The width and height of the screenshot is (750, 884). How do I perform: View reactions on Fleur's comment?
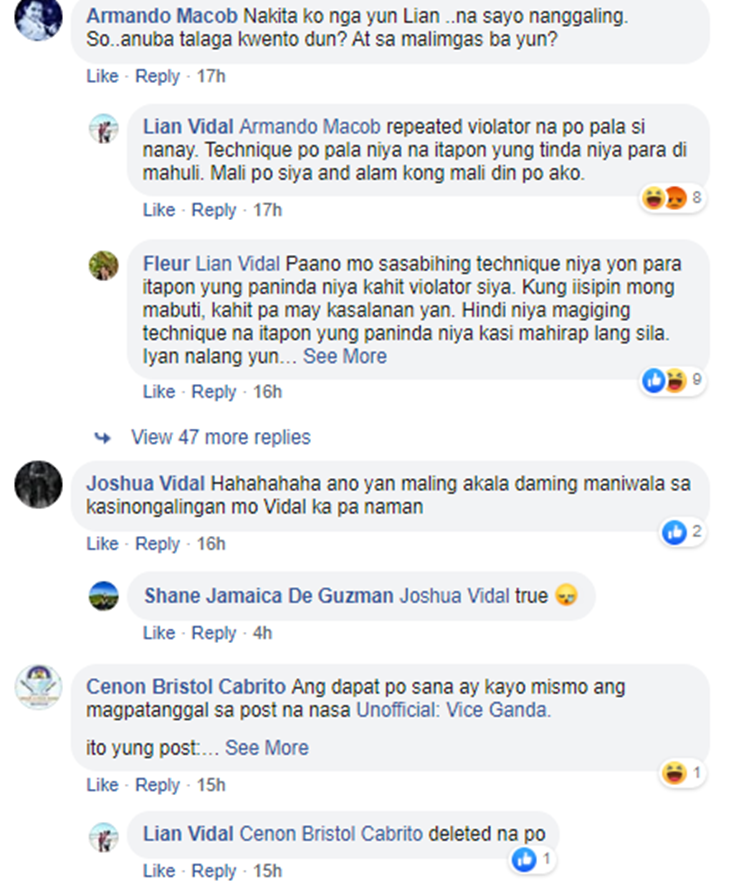click(x=672, y=381)
